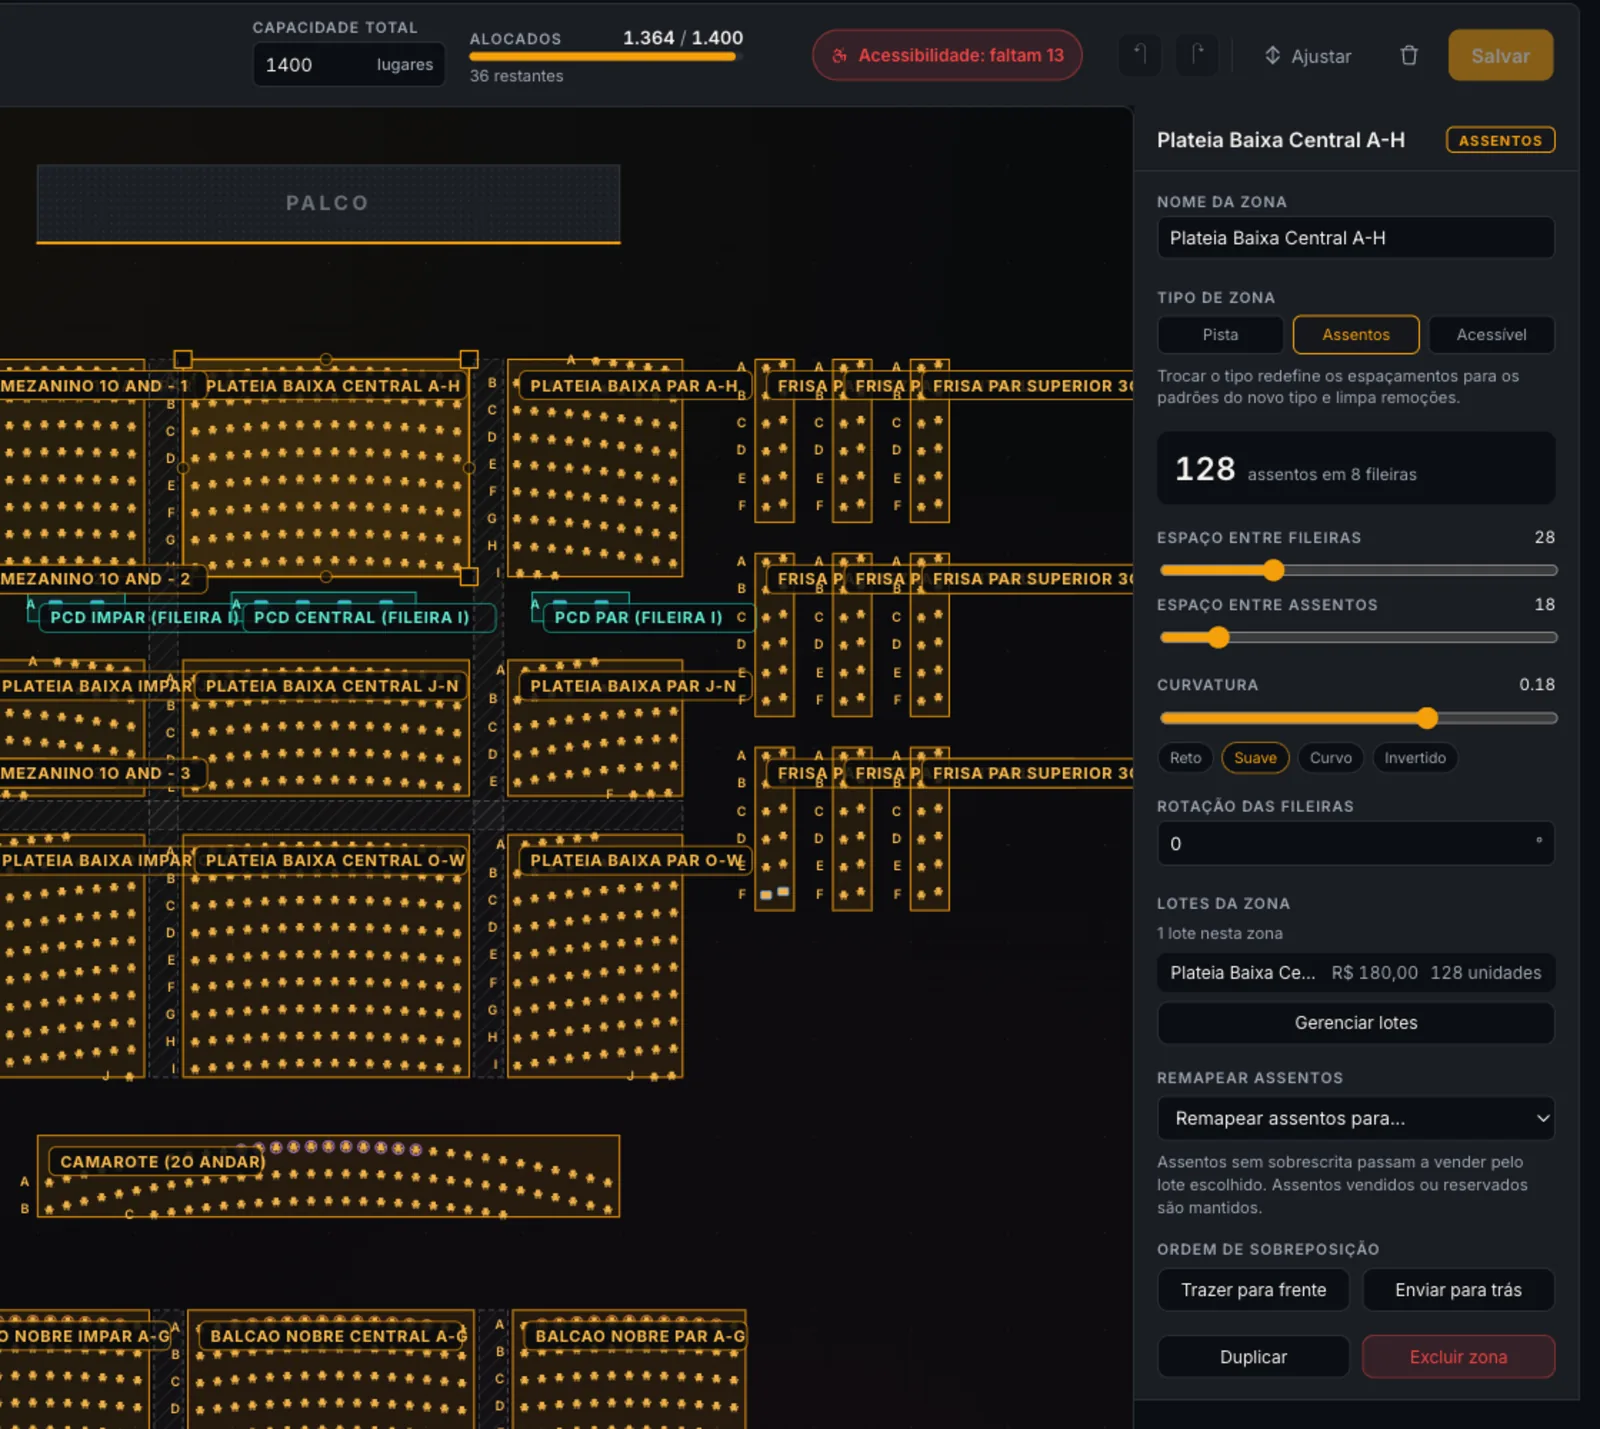Click the Nome da zona input field

[1356, 238]
